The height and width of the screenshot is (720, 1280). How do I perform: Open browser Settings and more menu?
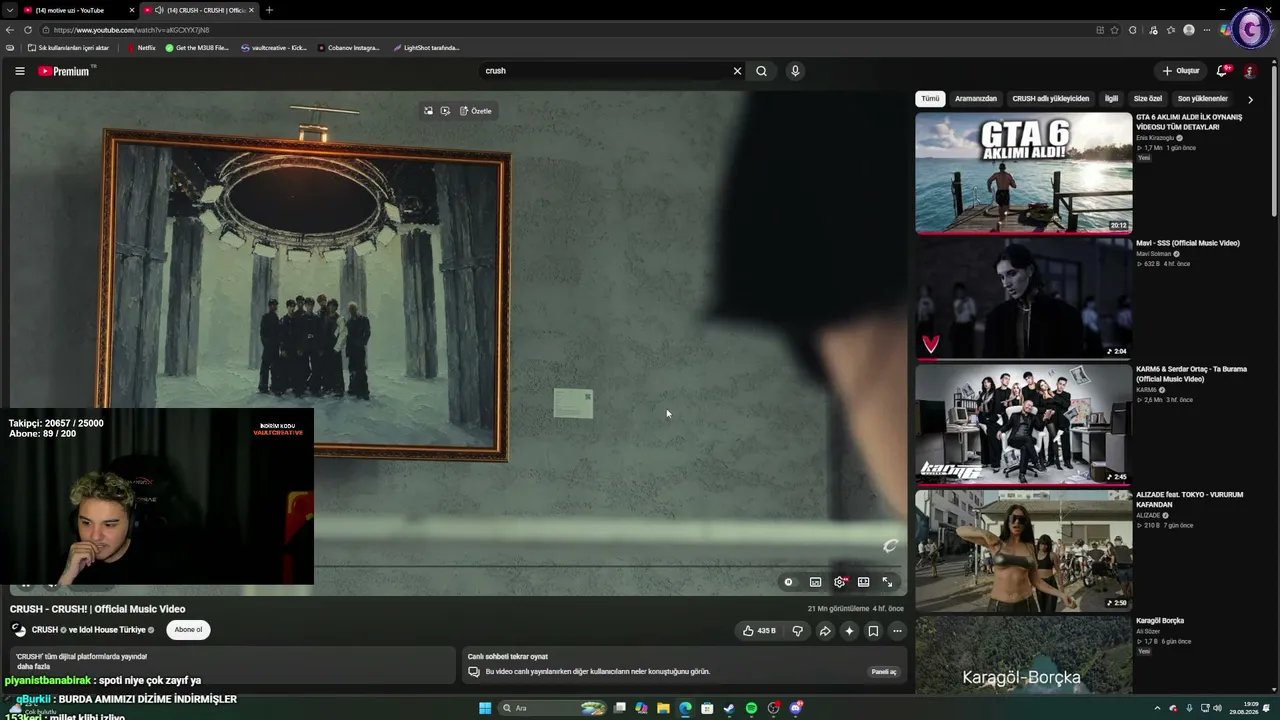pyautogui.click(x=1206, y=30)
